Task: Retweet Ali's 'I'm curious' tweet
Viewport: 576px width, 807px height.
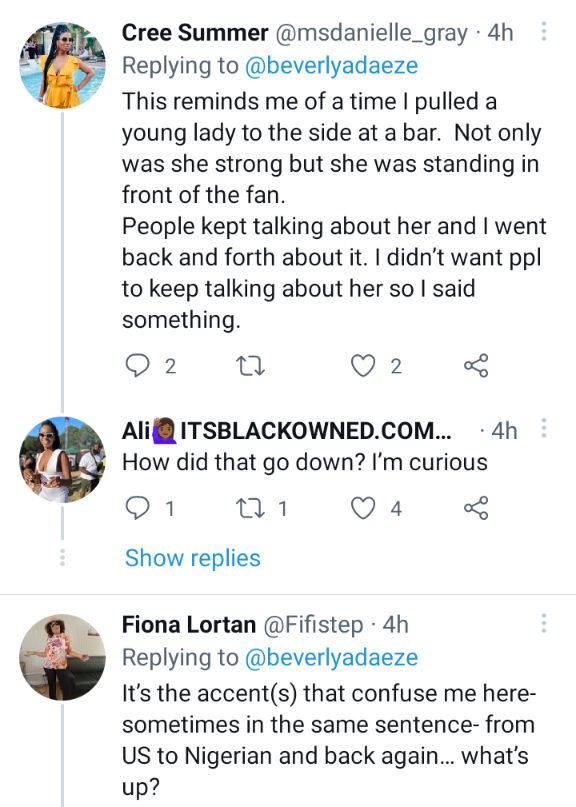Action: (250, 508)
